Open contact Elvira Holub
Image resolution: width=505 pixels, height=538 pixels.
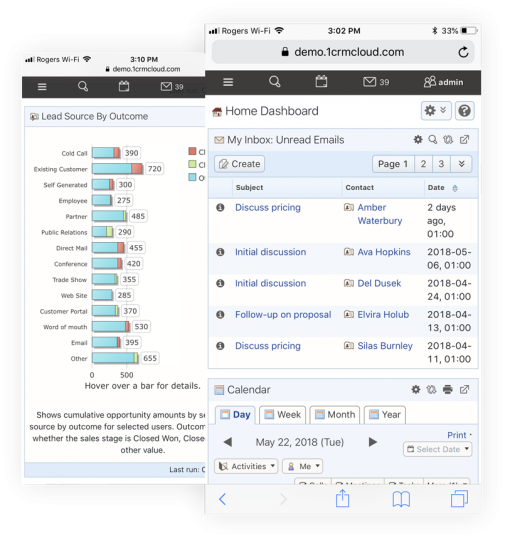tap(383, 315)
